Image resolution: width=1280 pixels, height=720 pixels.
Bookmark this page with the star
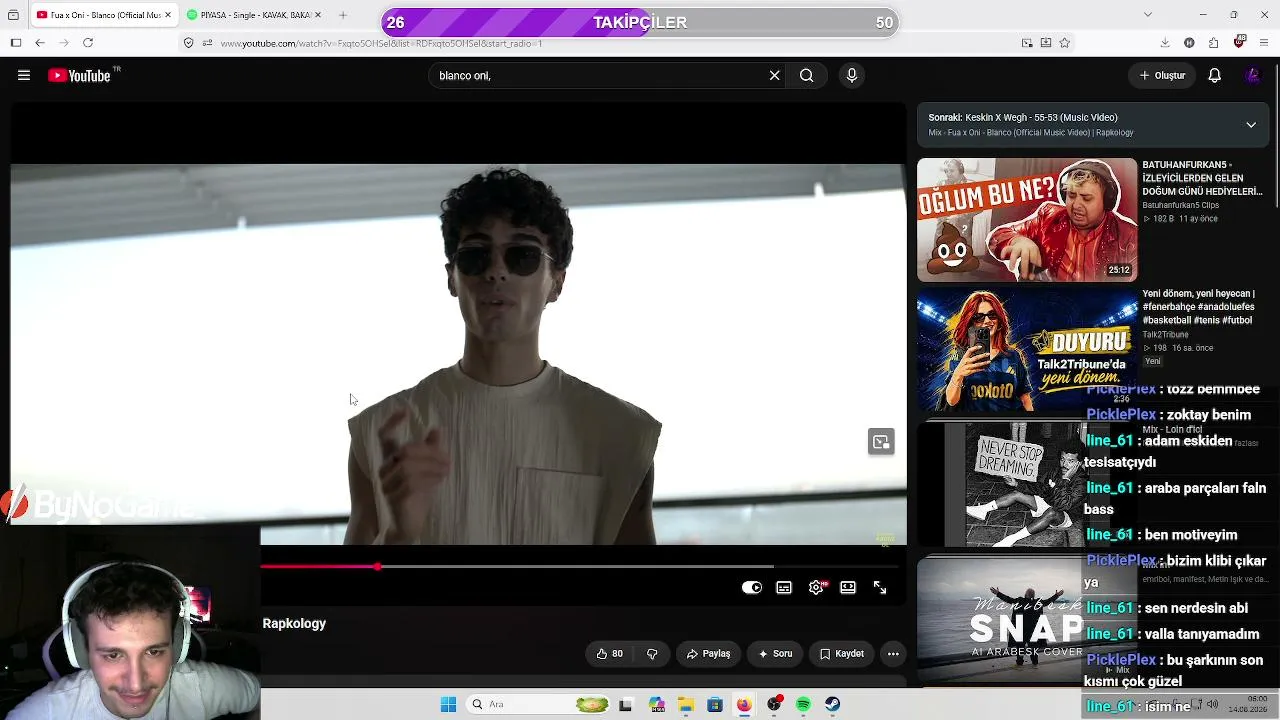pos(1065,43)
